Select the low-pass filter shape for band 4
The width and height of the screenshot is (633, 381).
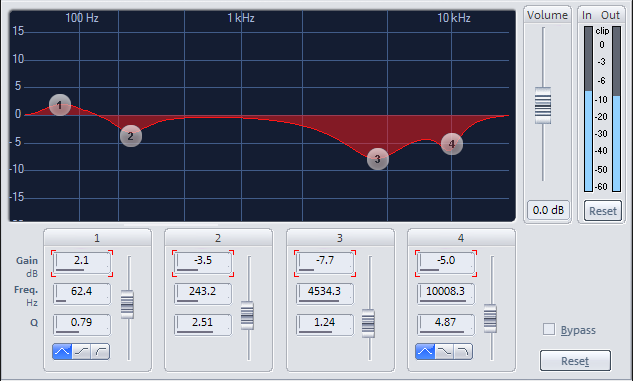(463, 352)
